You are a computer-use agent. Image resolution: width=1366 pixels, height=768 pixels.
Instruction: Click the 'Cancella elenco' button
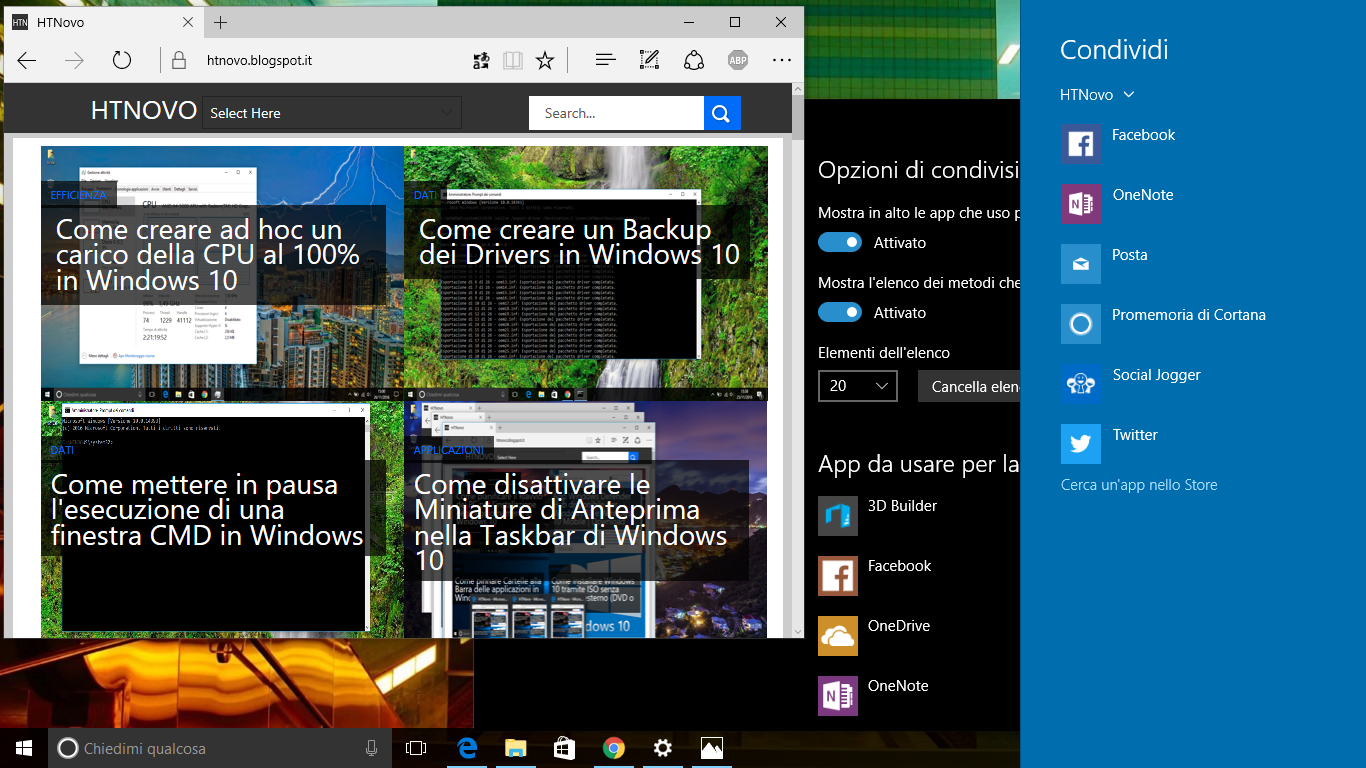[x=969, y=386]
